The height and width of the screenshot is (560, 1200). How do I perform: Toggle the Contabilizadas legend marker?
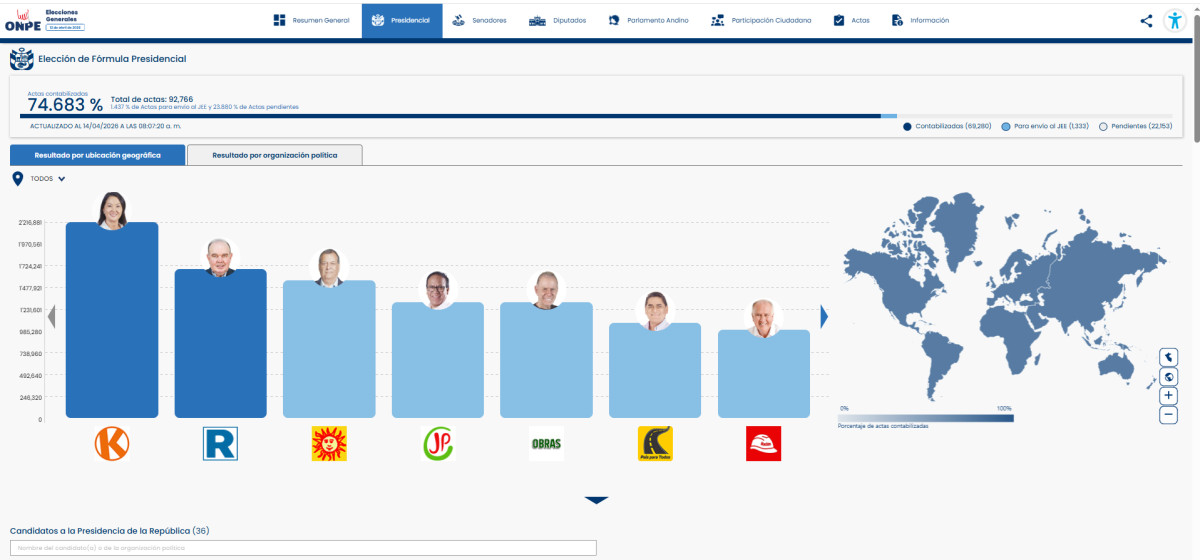907,127
